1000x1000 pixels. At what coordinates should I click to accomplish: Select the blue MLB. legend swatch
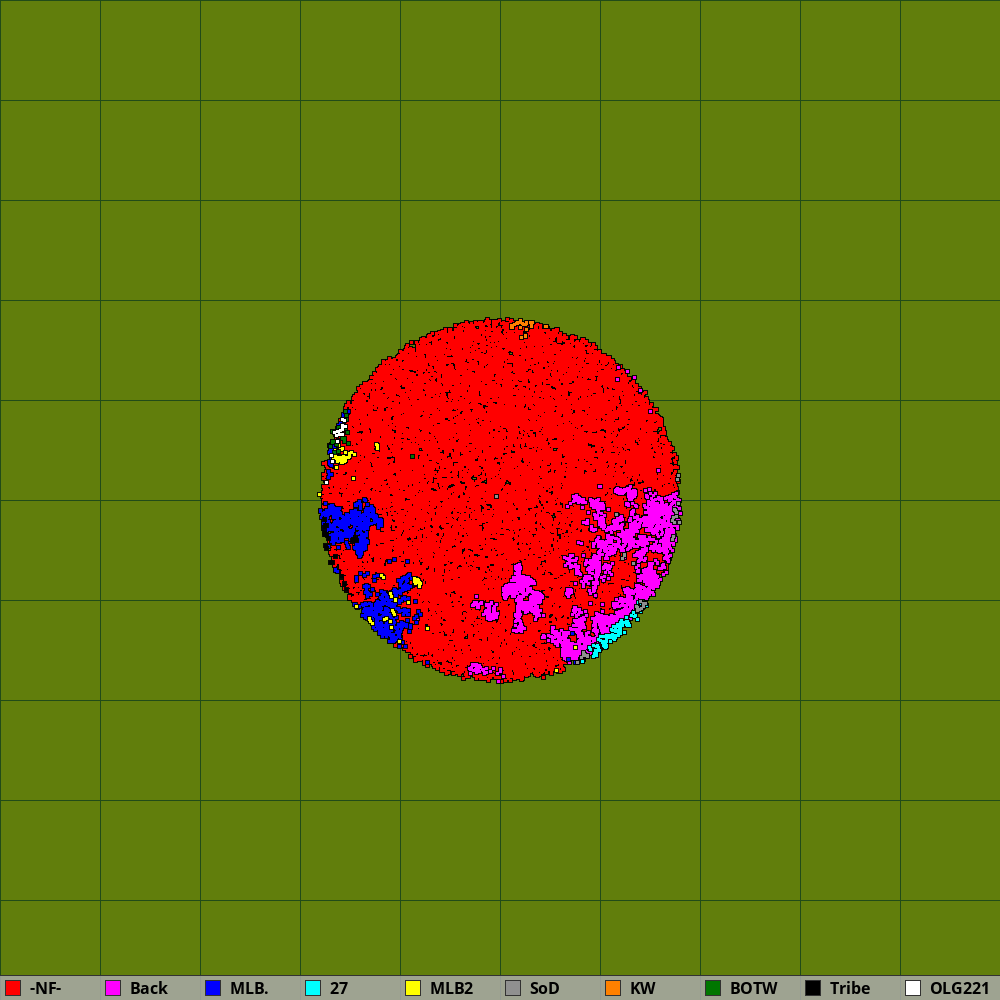tap(213, 988)
